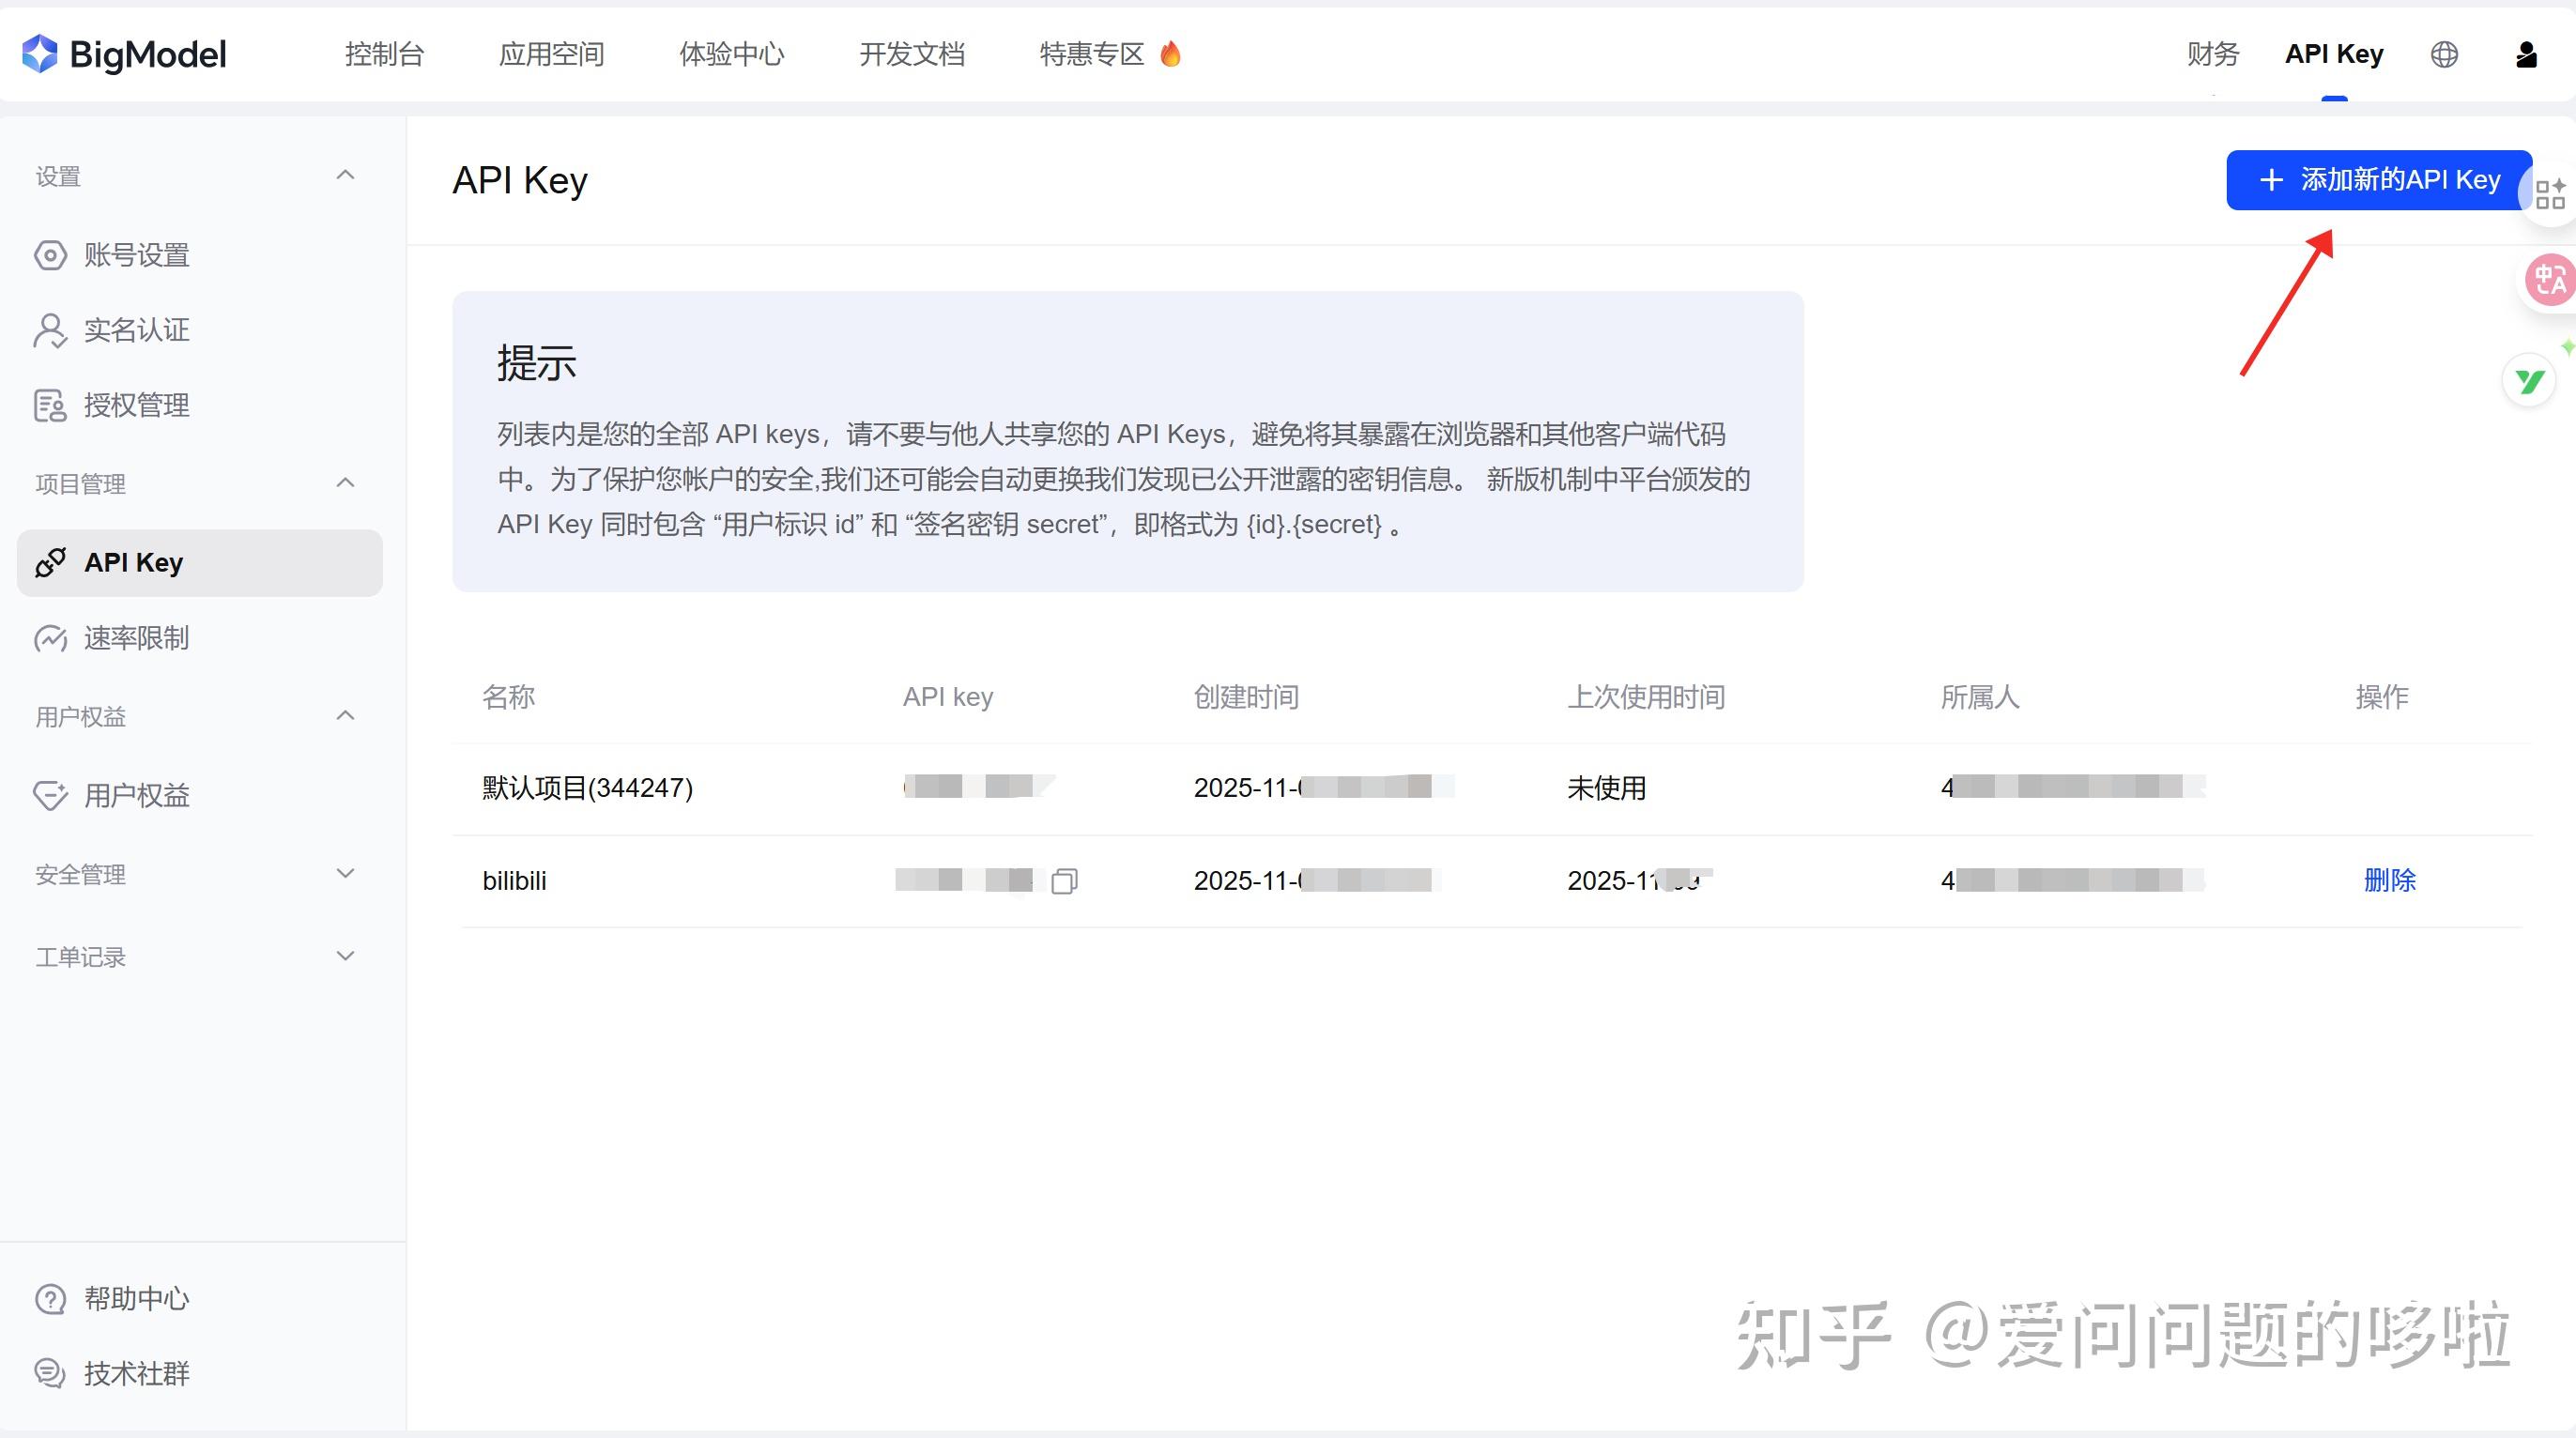Click the 技术社群 chat bubble icon

coord(50,1373)
